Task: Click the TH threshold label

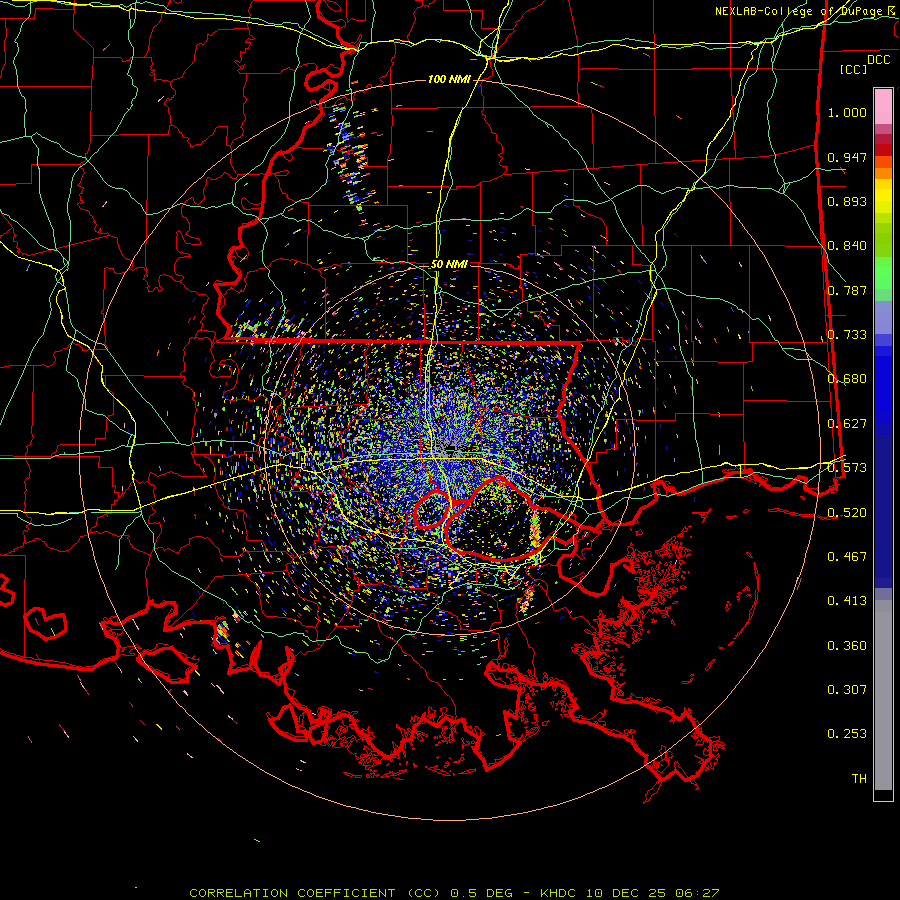Action: click(x=859, y=779)
